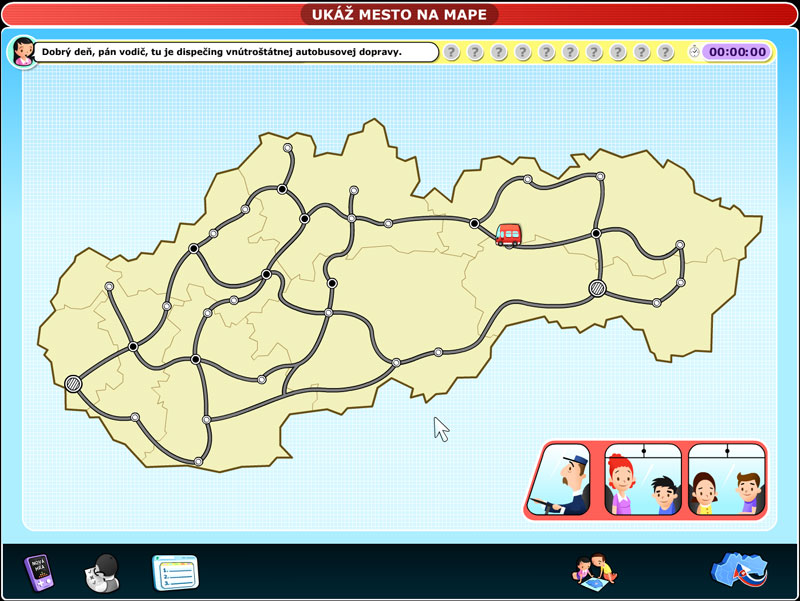Select the last question mark score slot
This screenshot has height=601, width=800.
click(666, 52)
